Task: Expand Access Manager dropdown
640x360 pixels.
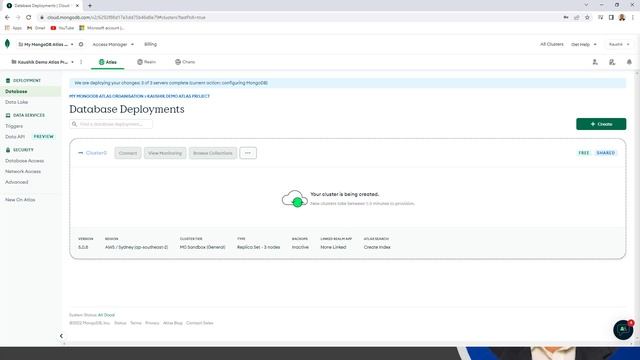Action: pyautogui.click(x=113, y=44)
